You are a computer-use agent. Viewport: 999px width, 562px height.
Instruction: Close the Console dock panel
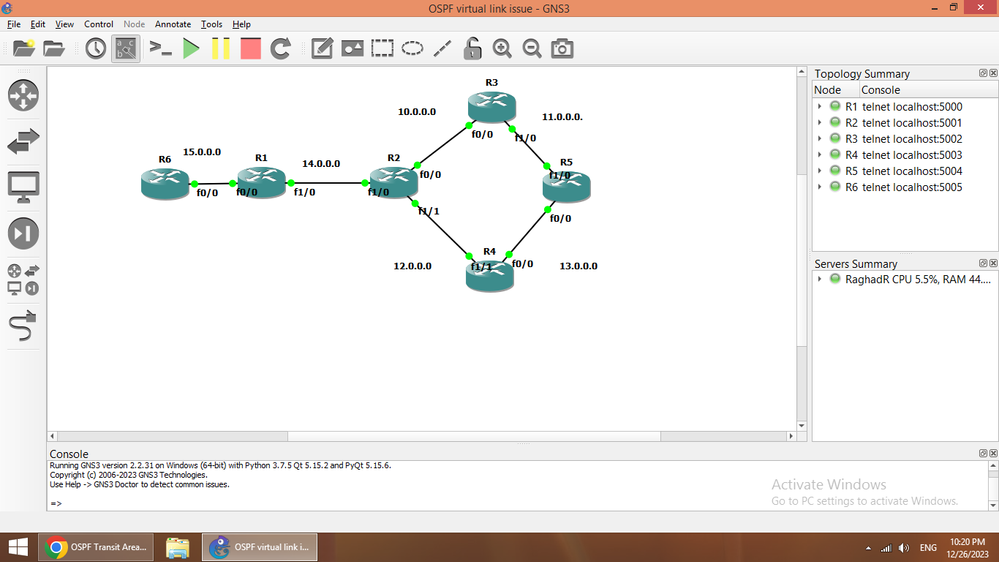click(x=993, y=453)
